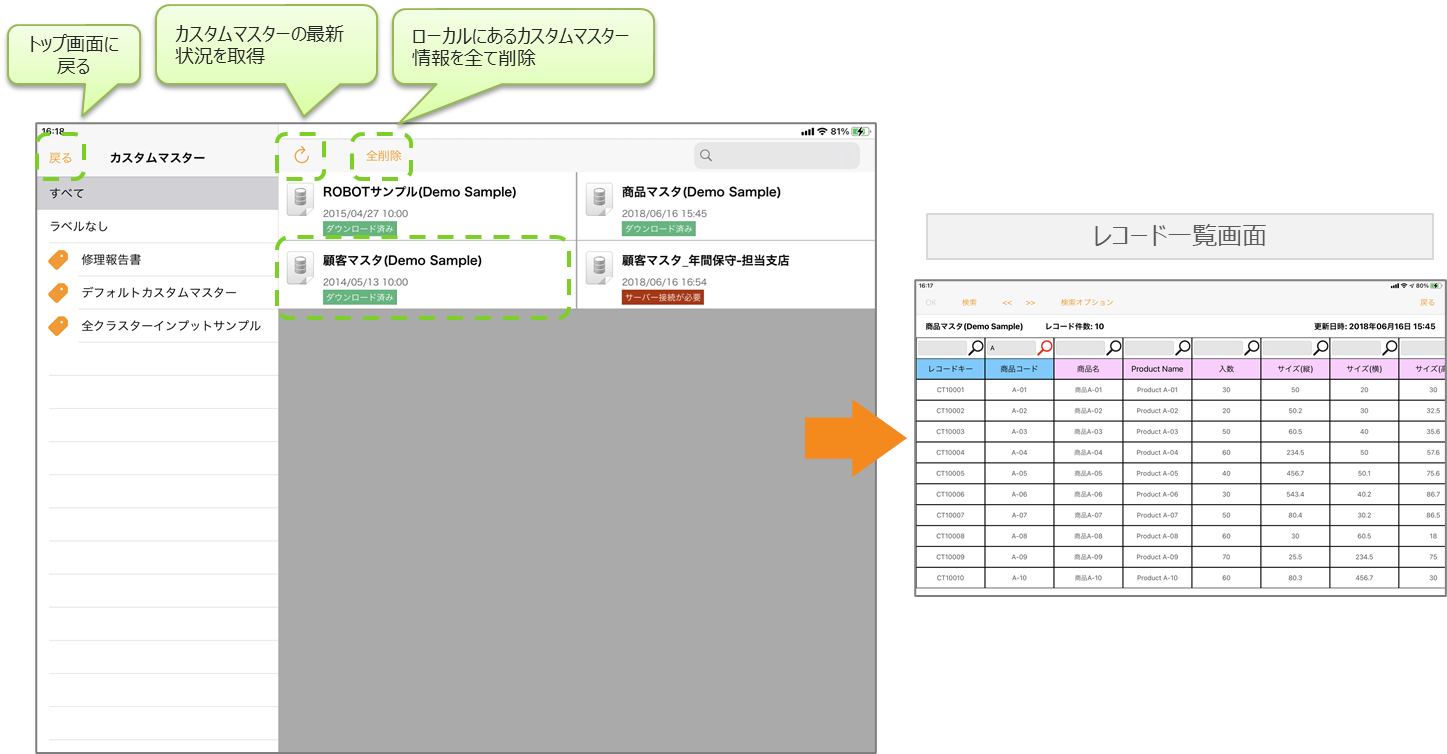
Task: Select the ラベルなし label filter
Action: tap(157, 227)
